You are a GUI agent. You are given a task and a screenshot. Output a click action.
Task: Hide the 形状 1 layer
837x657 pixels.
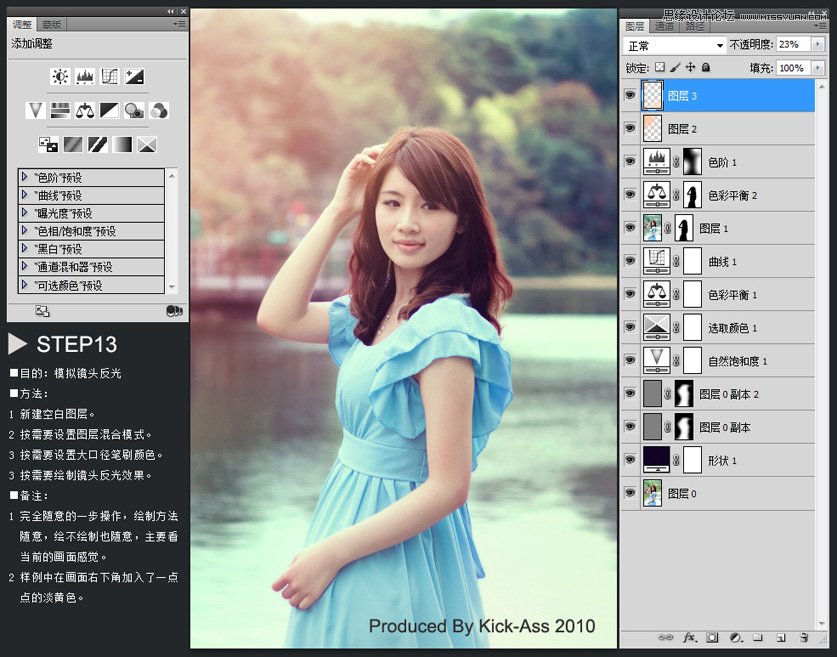click(x=630, y=459)
